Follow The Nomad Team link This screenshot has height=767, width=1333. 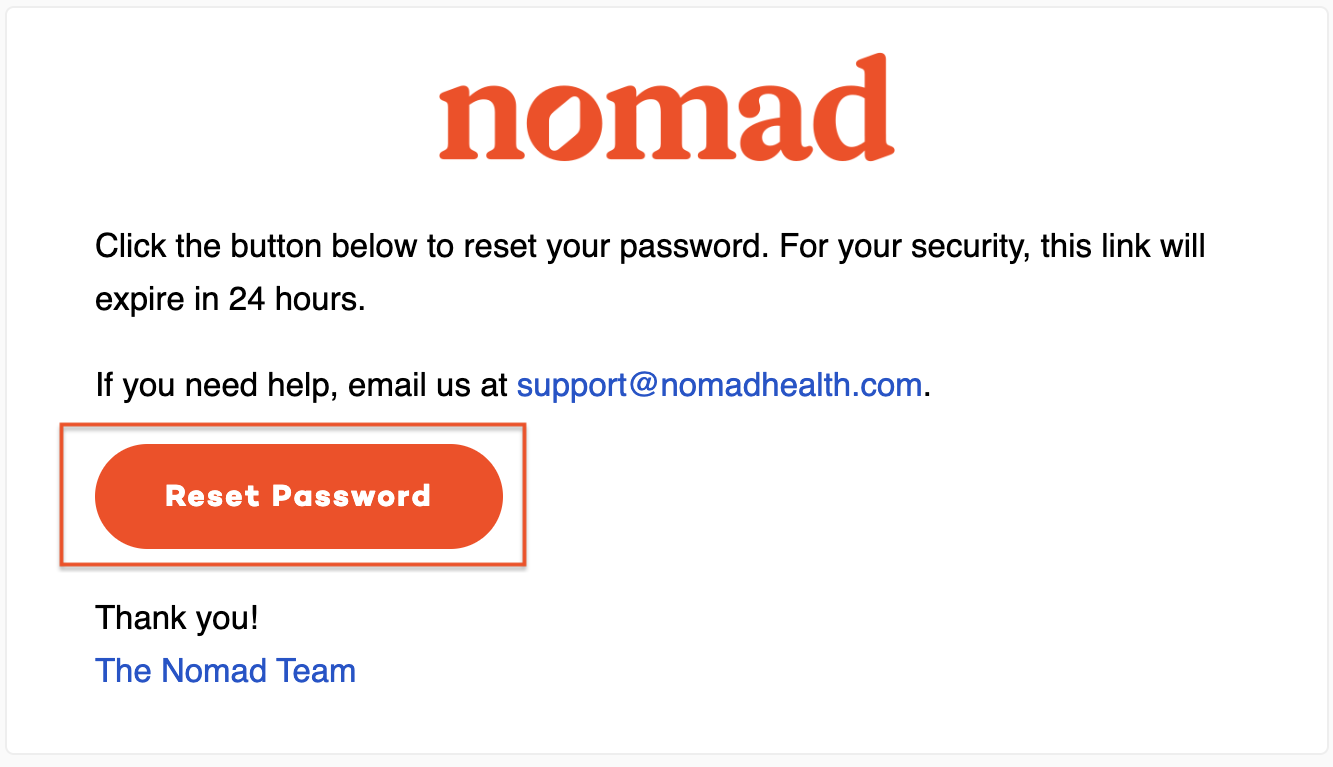[x=225, y=670]
